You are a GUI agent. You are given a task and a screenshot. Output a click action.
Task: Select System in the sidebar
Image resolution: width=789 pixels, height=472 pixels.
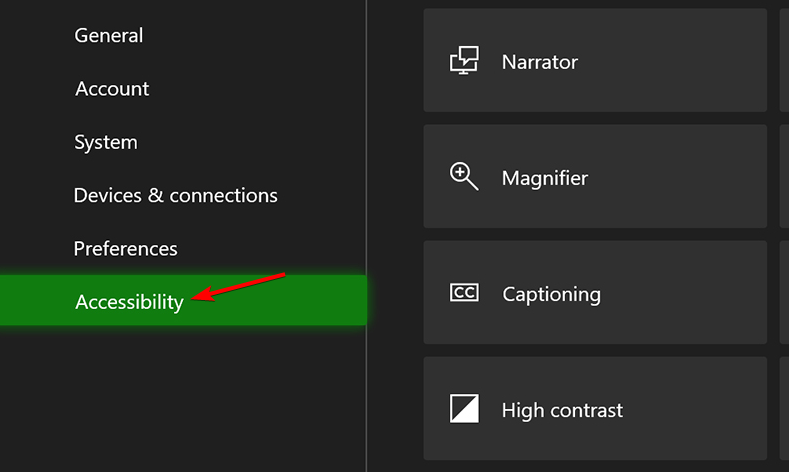[106, 142]
